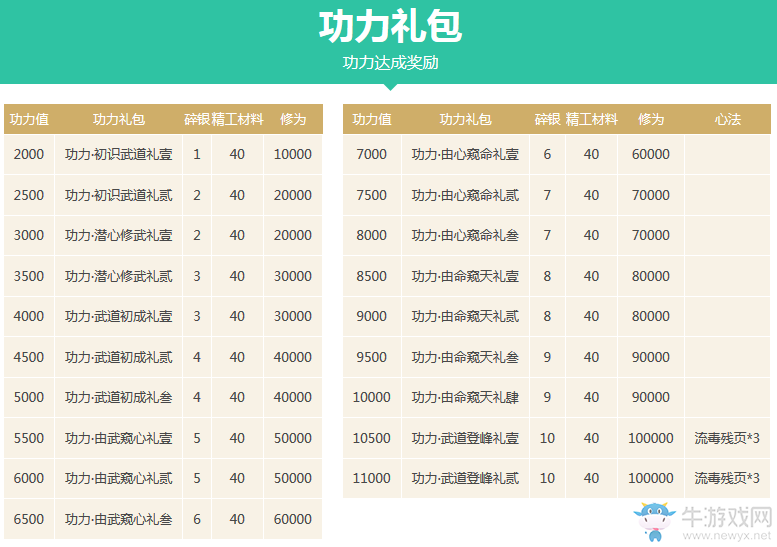
Task: Click the 60000 修为 value in the 7000 row
Action: point(651,154)
